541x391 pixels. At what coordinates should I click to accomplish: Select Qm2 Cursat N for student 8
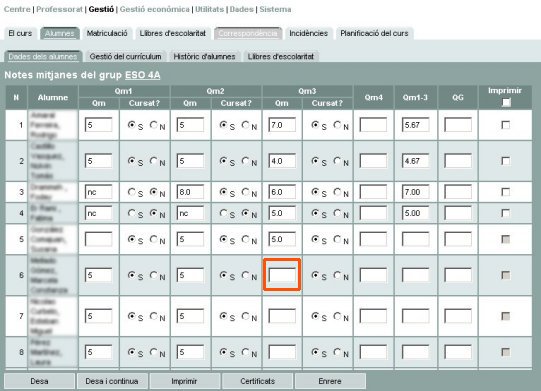pos(245,352)
